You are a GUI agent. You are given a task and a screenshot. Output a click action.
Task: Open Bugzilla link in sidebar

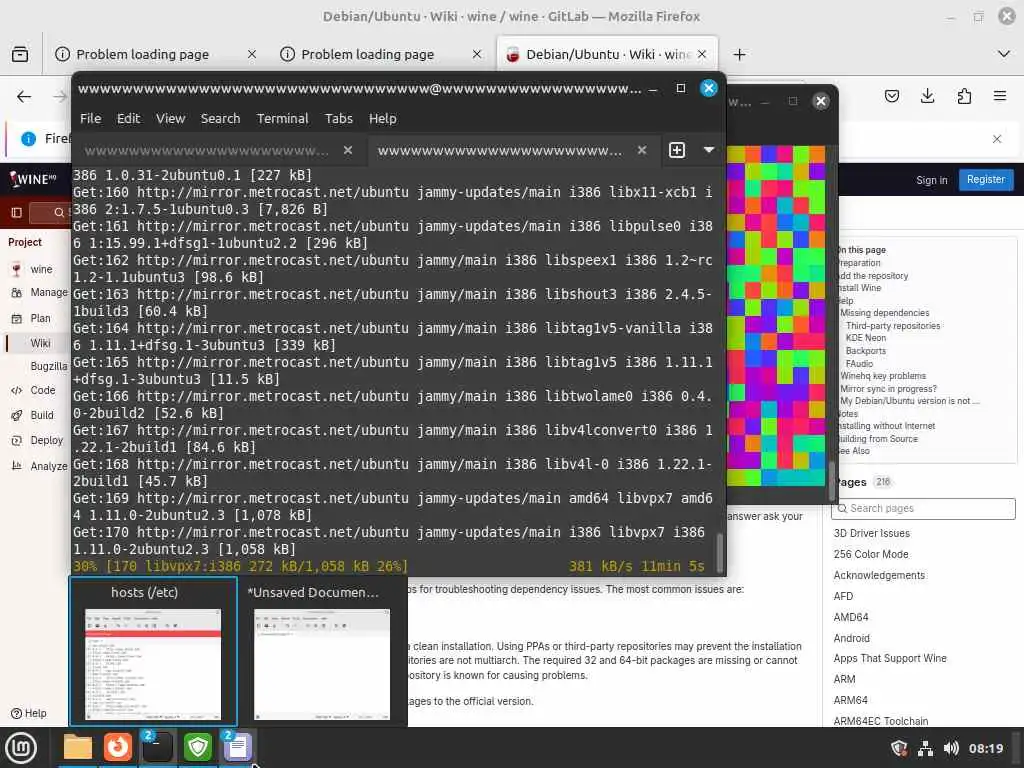pos(49,366)
